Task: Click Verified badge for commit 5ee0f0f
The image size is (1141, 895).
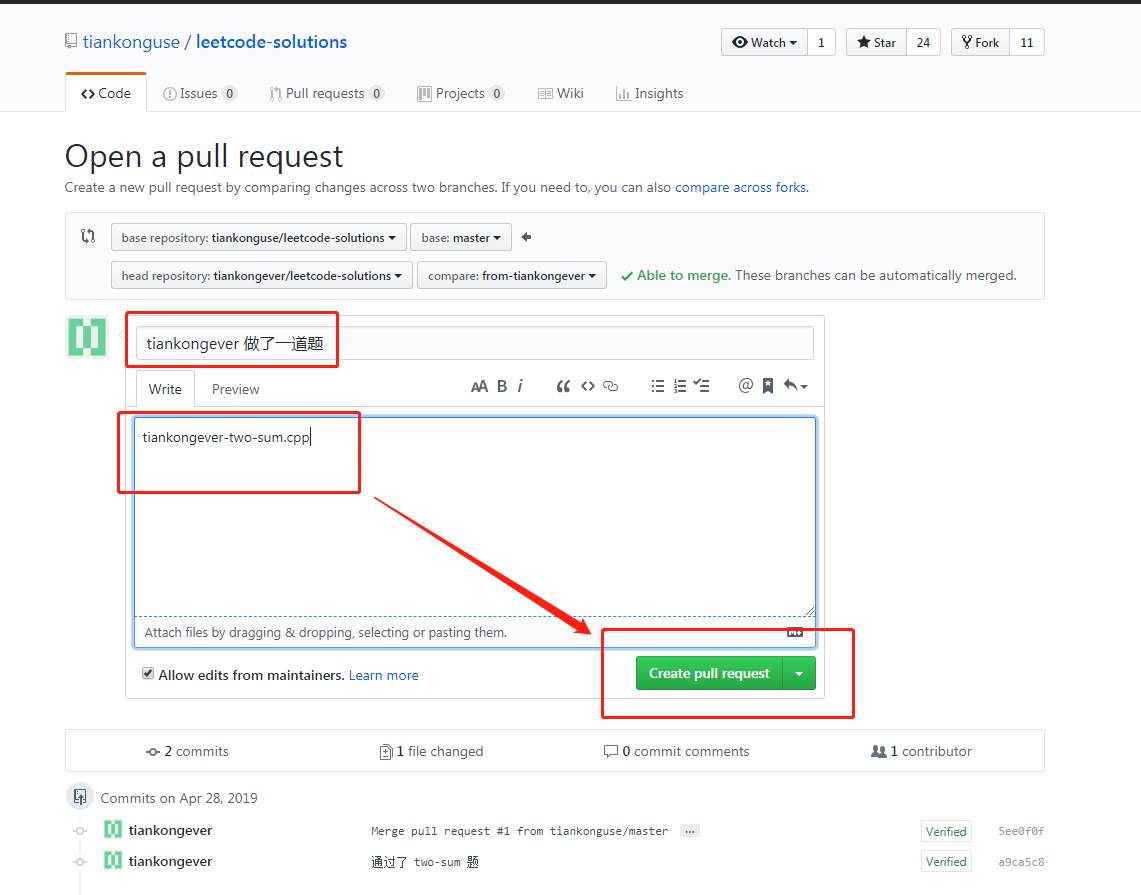Action: (x=946, y=831)
